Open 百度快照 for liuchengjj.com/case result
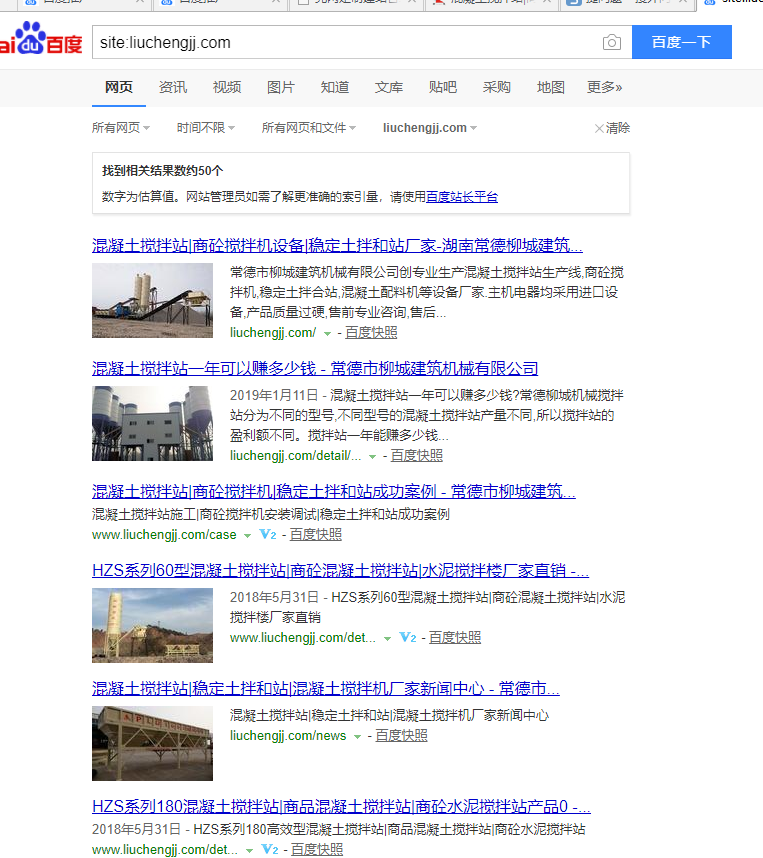Viewport: 763px width, 858px height. (x=316, y=535)
